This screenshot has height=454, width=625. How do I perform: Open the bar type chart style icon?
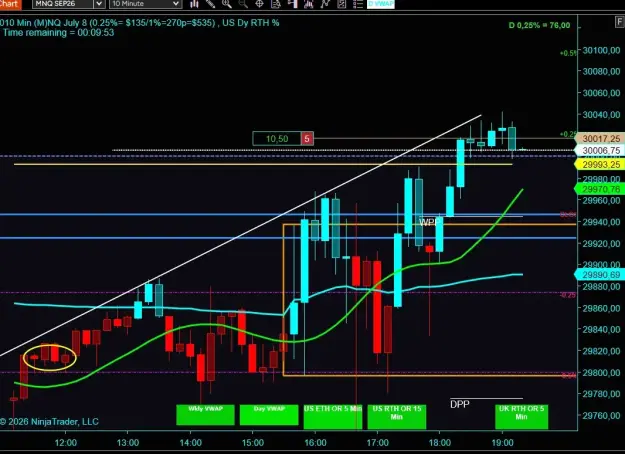[x=194, y=4]
